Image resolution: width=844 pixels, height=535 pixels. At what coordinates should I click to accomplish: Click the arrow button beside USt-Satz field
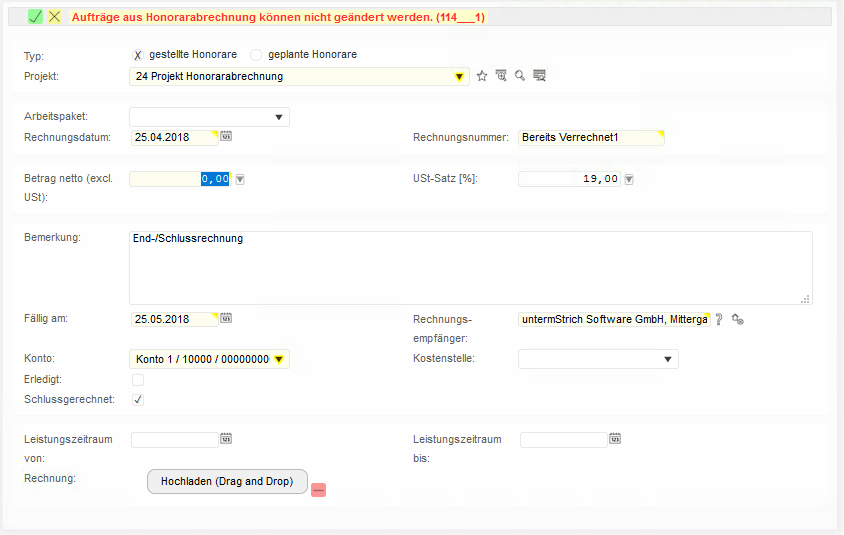click(629, 179)
